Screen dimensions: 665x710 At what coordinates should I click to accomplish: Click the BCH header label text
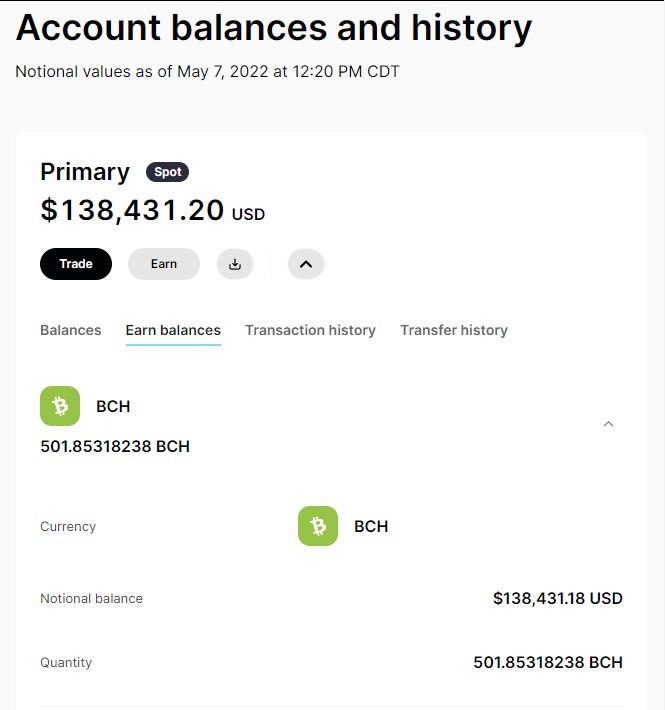pos(113,406)
